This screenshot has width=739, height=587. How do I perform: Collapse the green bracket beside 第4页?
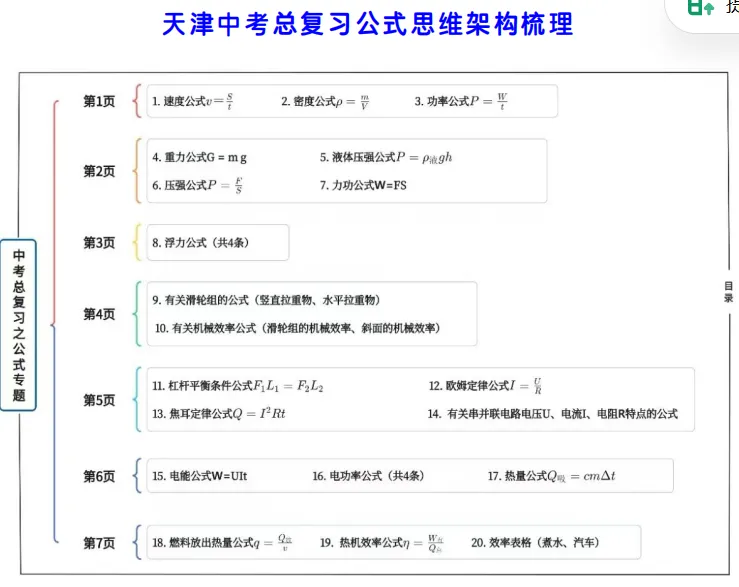[x=137, y=314]
